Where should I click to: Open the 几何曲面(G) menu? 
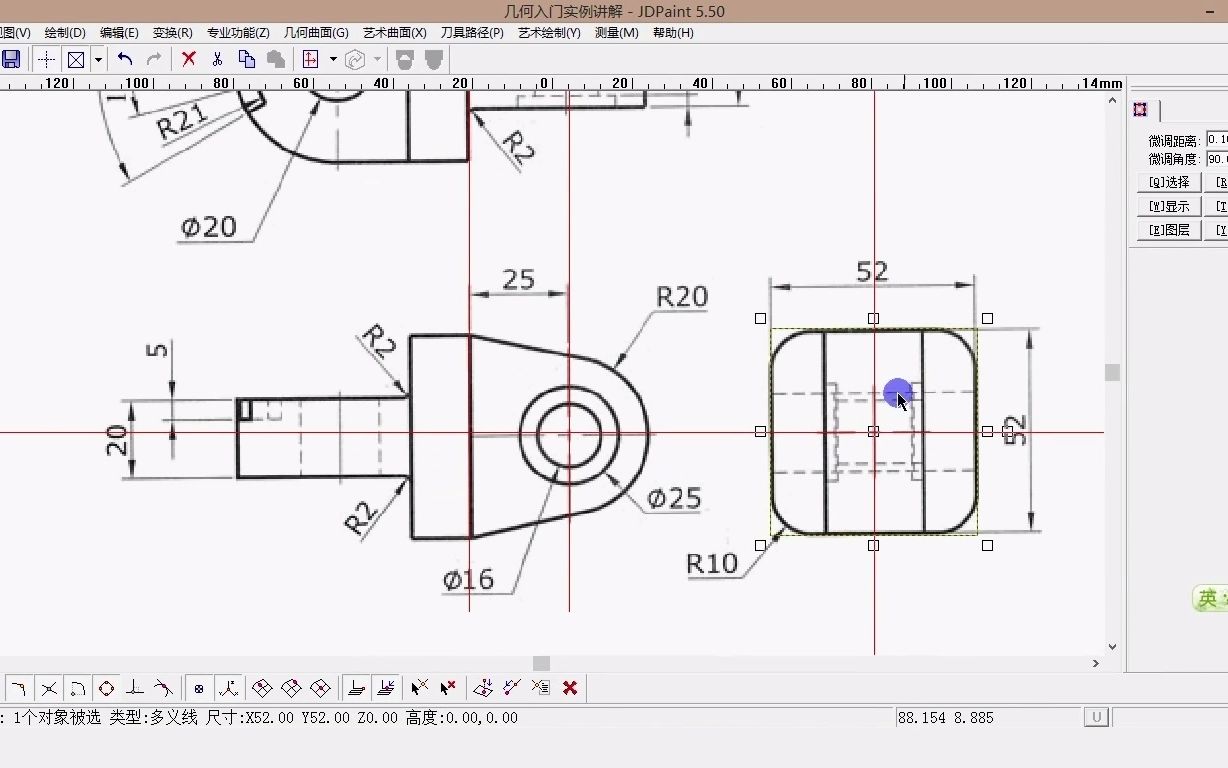(x=316, y=33)
